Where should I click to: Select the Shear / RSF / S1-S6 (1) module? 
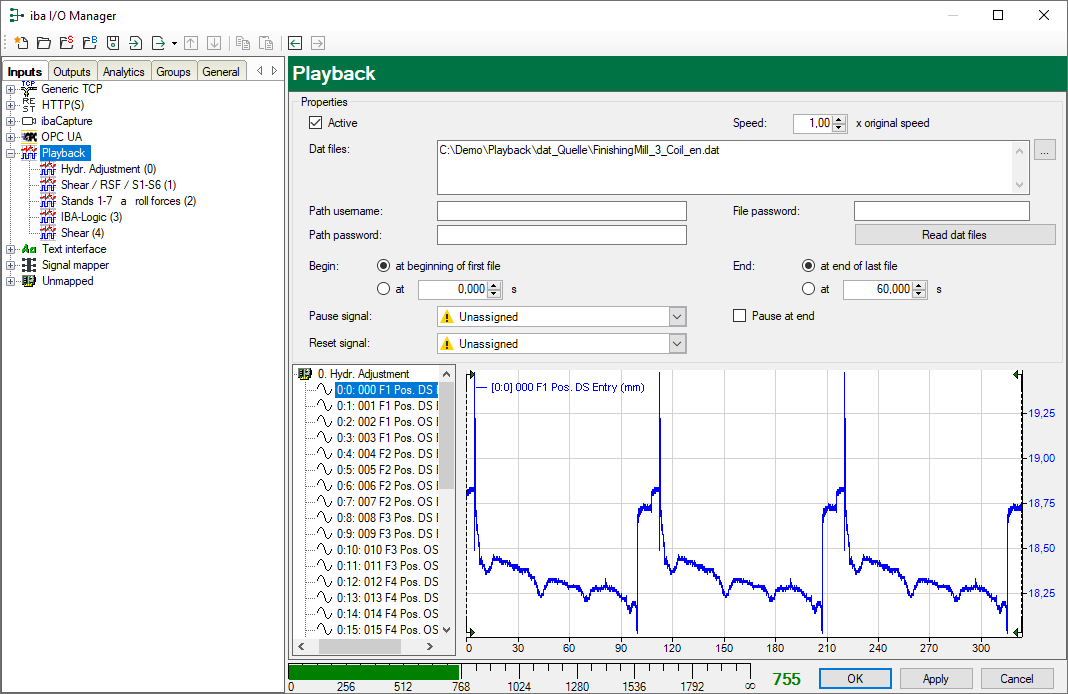118,185
